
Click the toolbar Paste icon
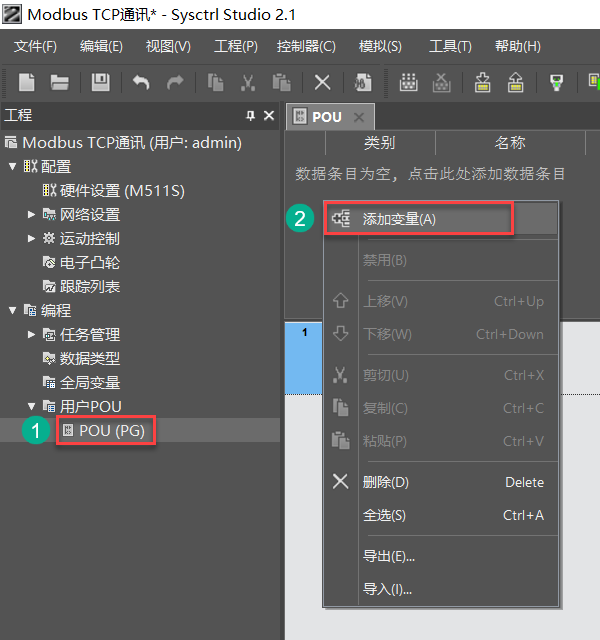coord(281,82)
